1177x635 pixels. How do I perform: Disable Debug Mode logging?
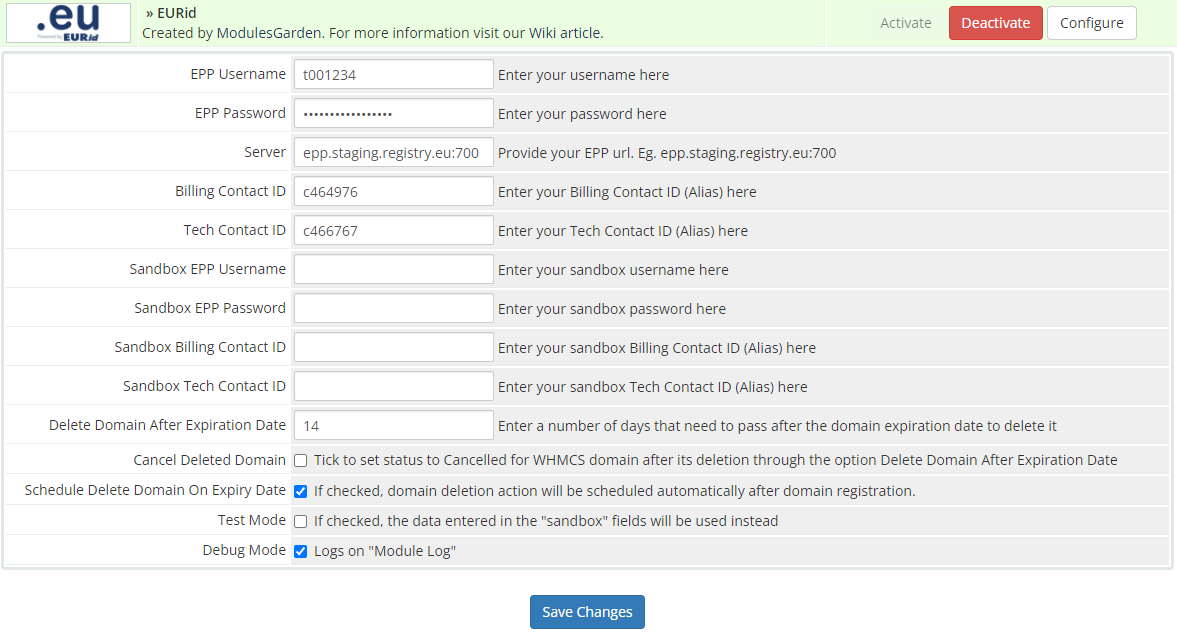click(x=300, y=549)
